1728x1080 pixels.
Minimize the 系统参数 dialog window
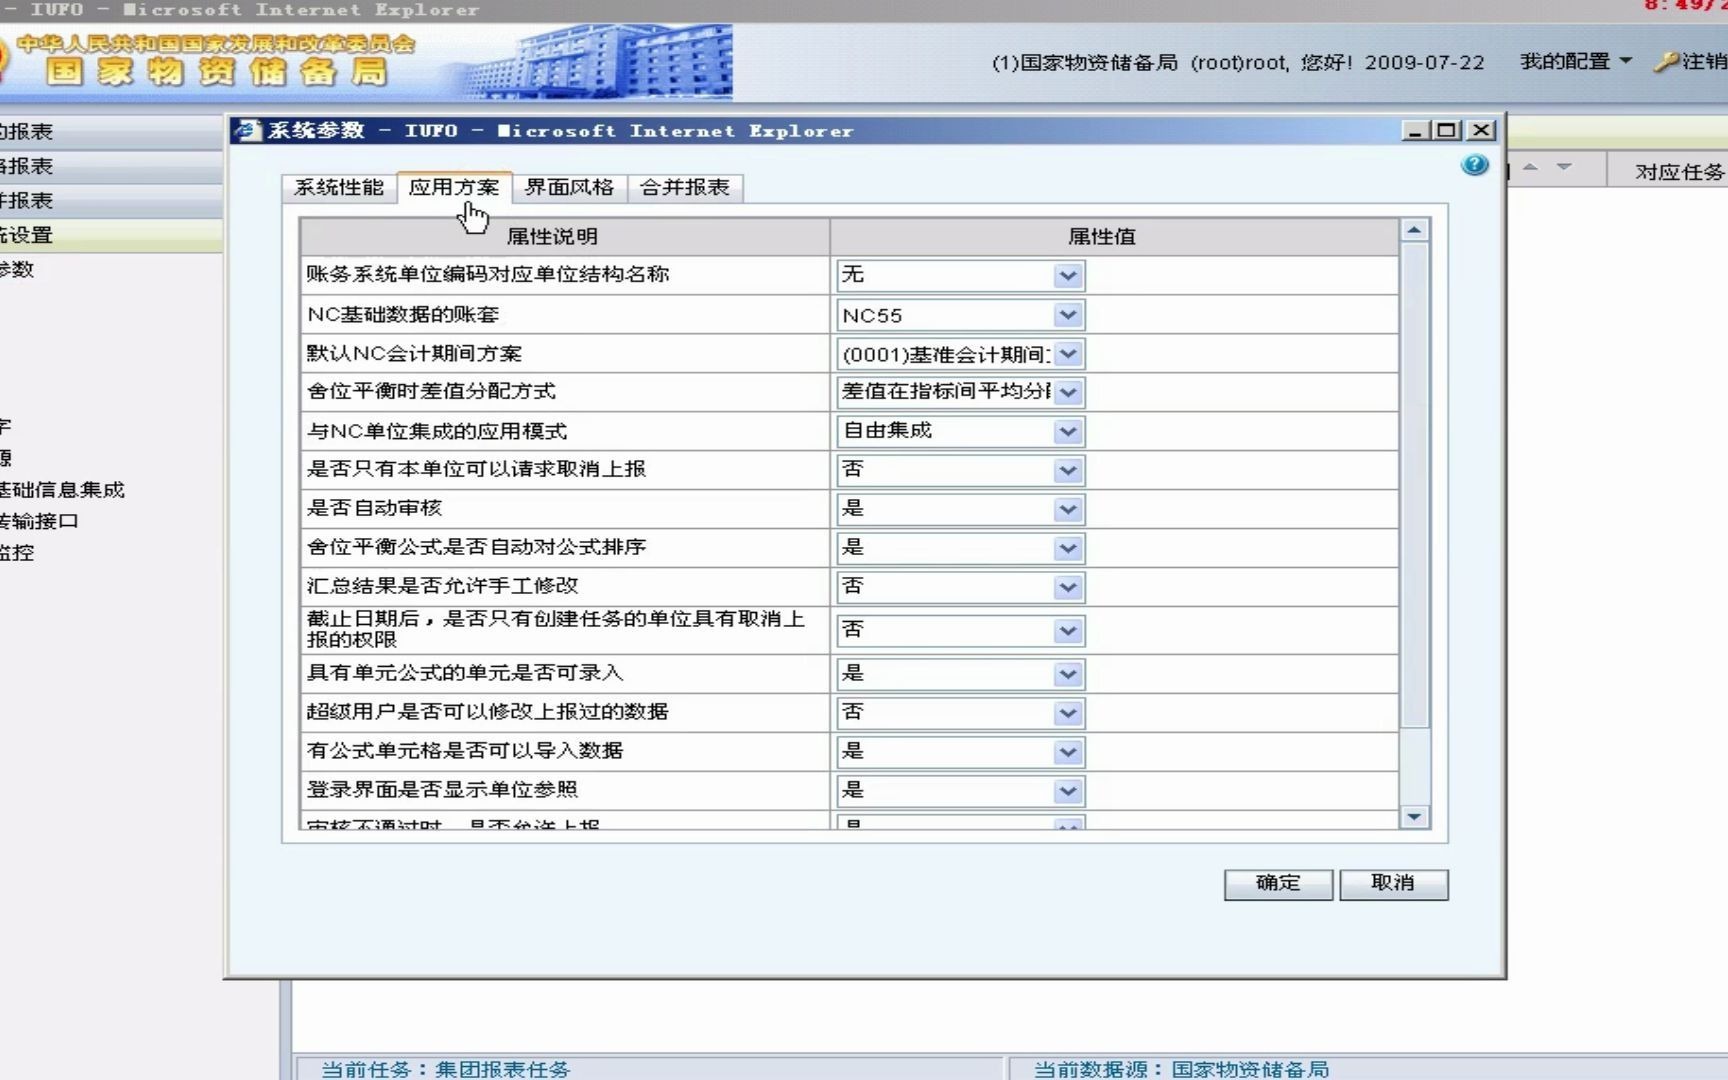coord(1415,130)
